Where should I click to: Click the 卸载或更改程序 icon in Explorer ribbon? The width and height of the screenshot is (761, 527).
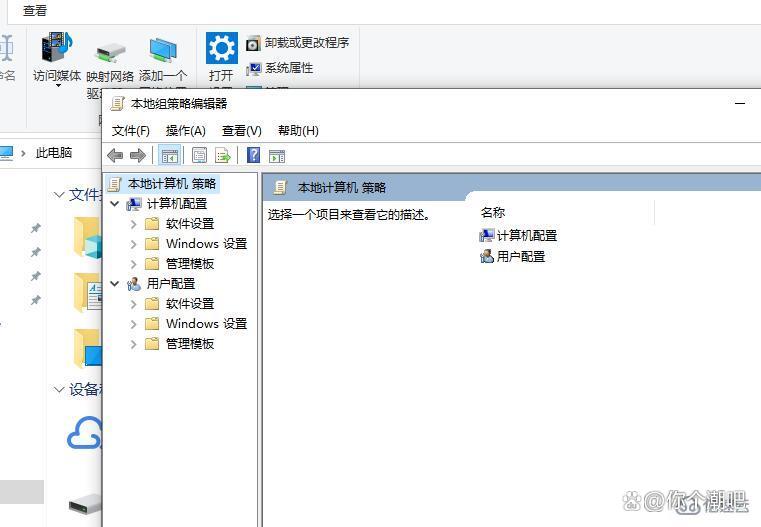(253, 44)
